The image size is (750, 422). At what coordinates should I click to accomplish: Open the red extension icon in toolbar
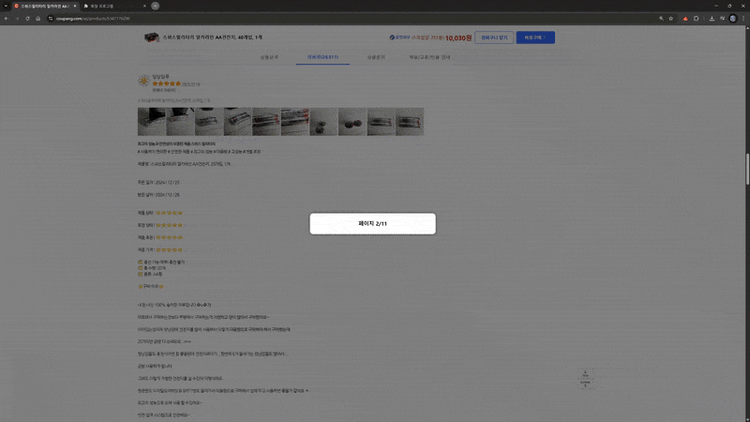point(685,19)
